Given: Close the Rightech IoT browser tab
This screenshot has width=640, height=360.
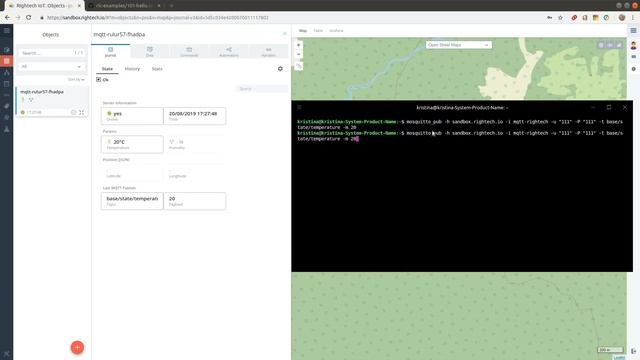Looking at the screenshot, I should pyautogui.click(x=79, y=6).
